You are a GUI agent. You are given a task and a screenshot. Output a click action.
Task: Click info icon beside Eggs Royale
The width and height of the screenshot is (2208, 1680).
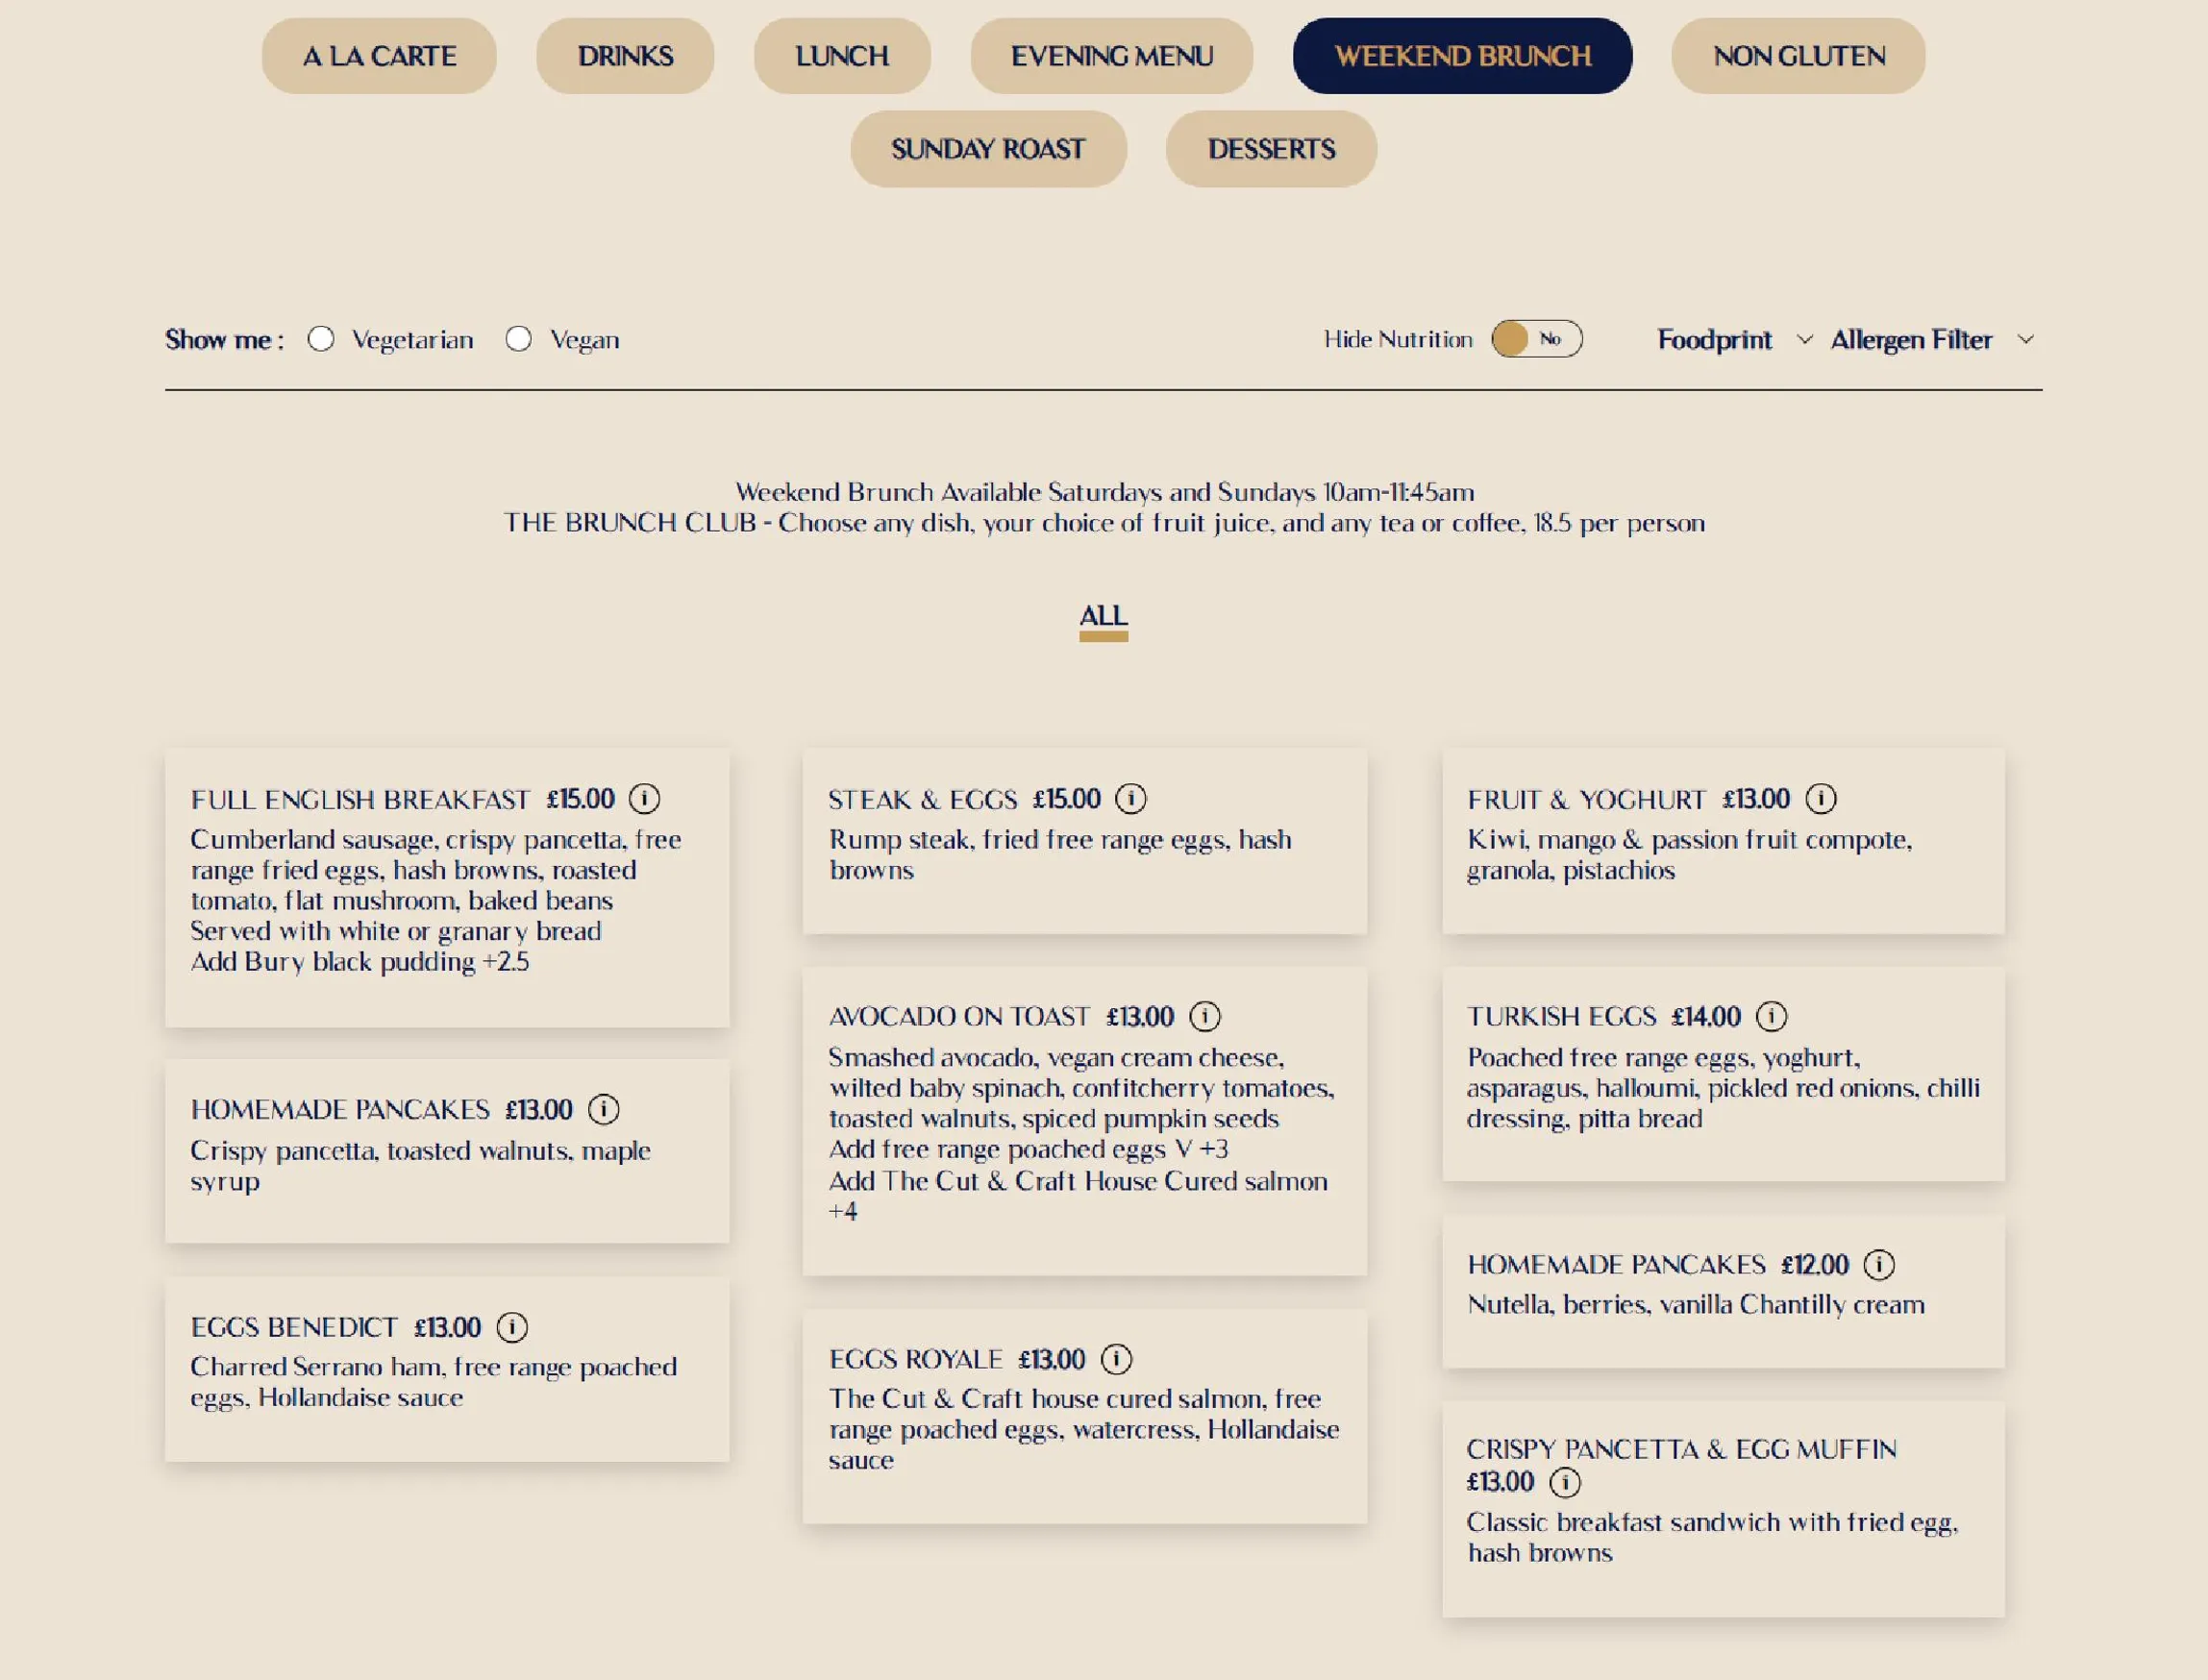coord(1116,1360)
